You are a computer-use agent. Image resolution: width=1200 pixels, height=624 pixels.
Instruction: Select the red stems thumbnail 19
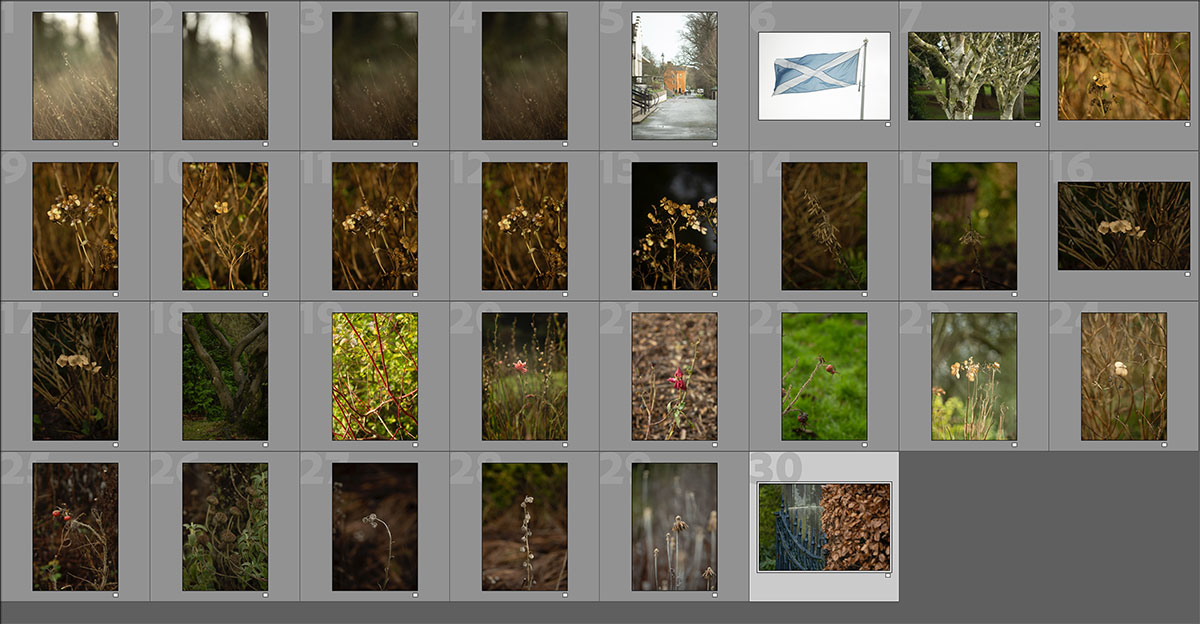pos(375,376)
